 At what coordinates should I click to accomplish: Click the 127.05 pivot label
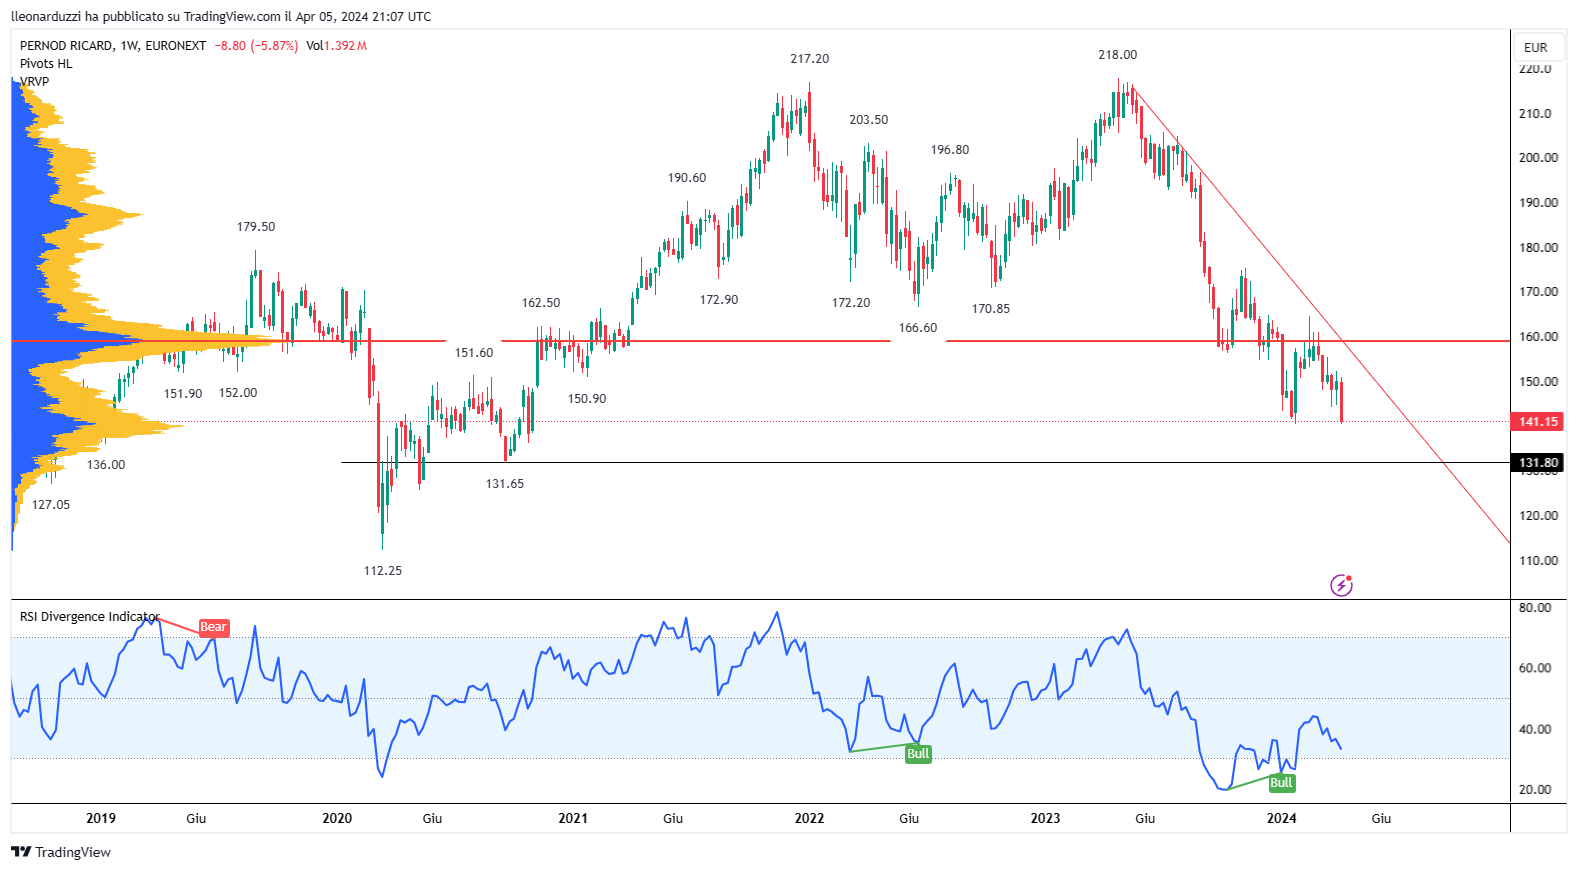tap(50, 505)
